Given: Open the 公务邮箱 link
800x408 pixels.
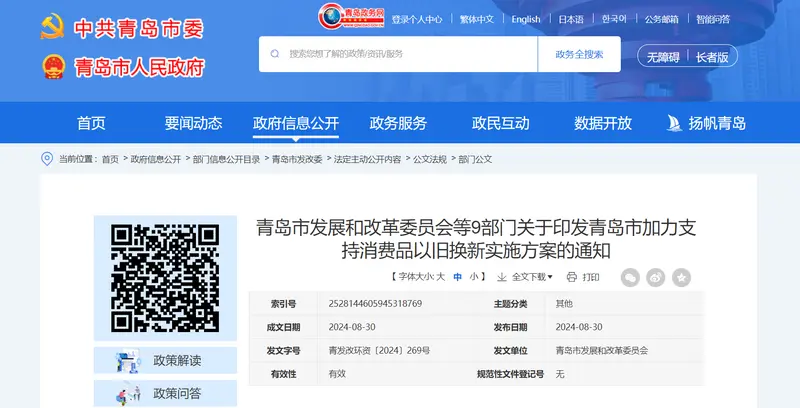Looking at the screenshot, I should (x=661, y=19).
